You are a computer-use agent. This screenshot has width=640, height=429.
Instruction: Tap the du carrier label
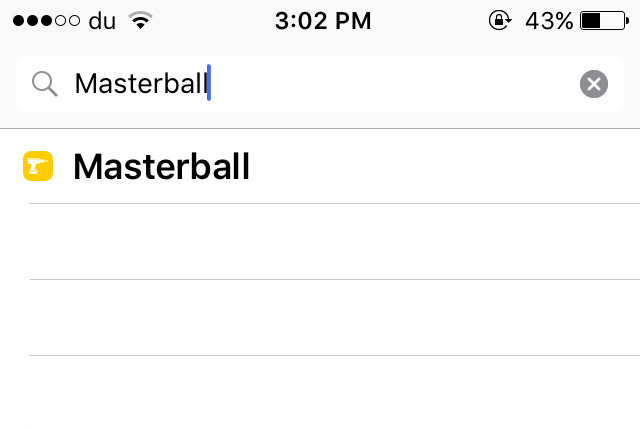click(102, 21)
